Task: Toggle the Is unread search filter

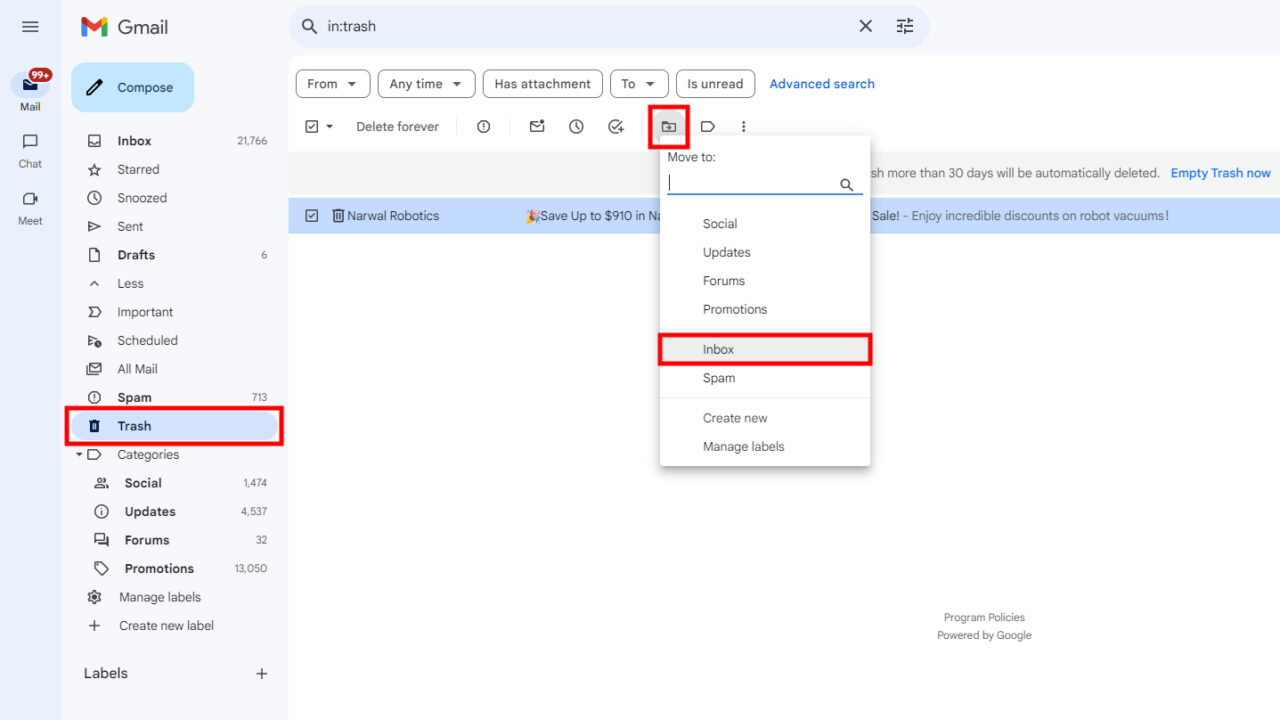Action: point(715,83)
